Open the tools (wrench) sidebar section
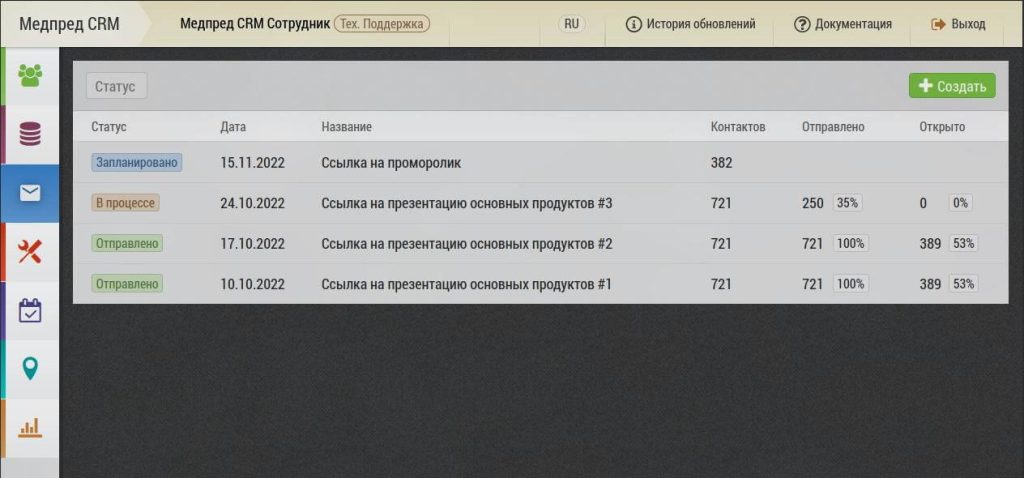 click(30, 252)
